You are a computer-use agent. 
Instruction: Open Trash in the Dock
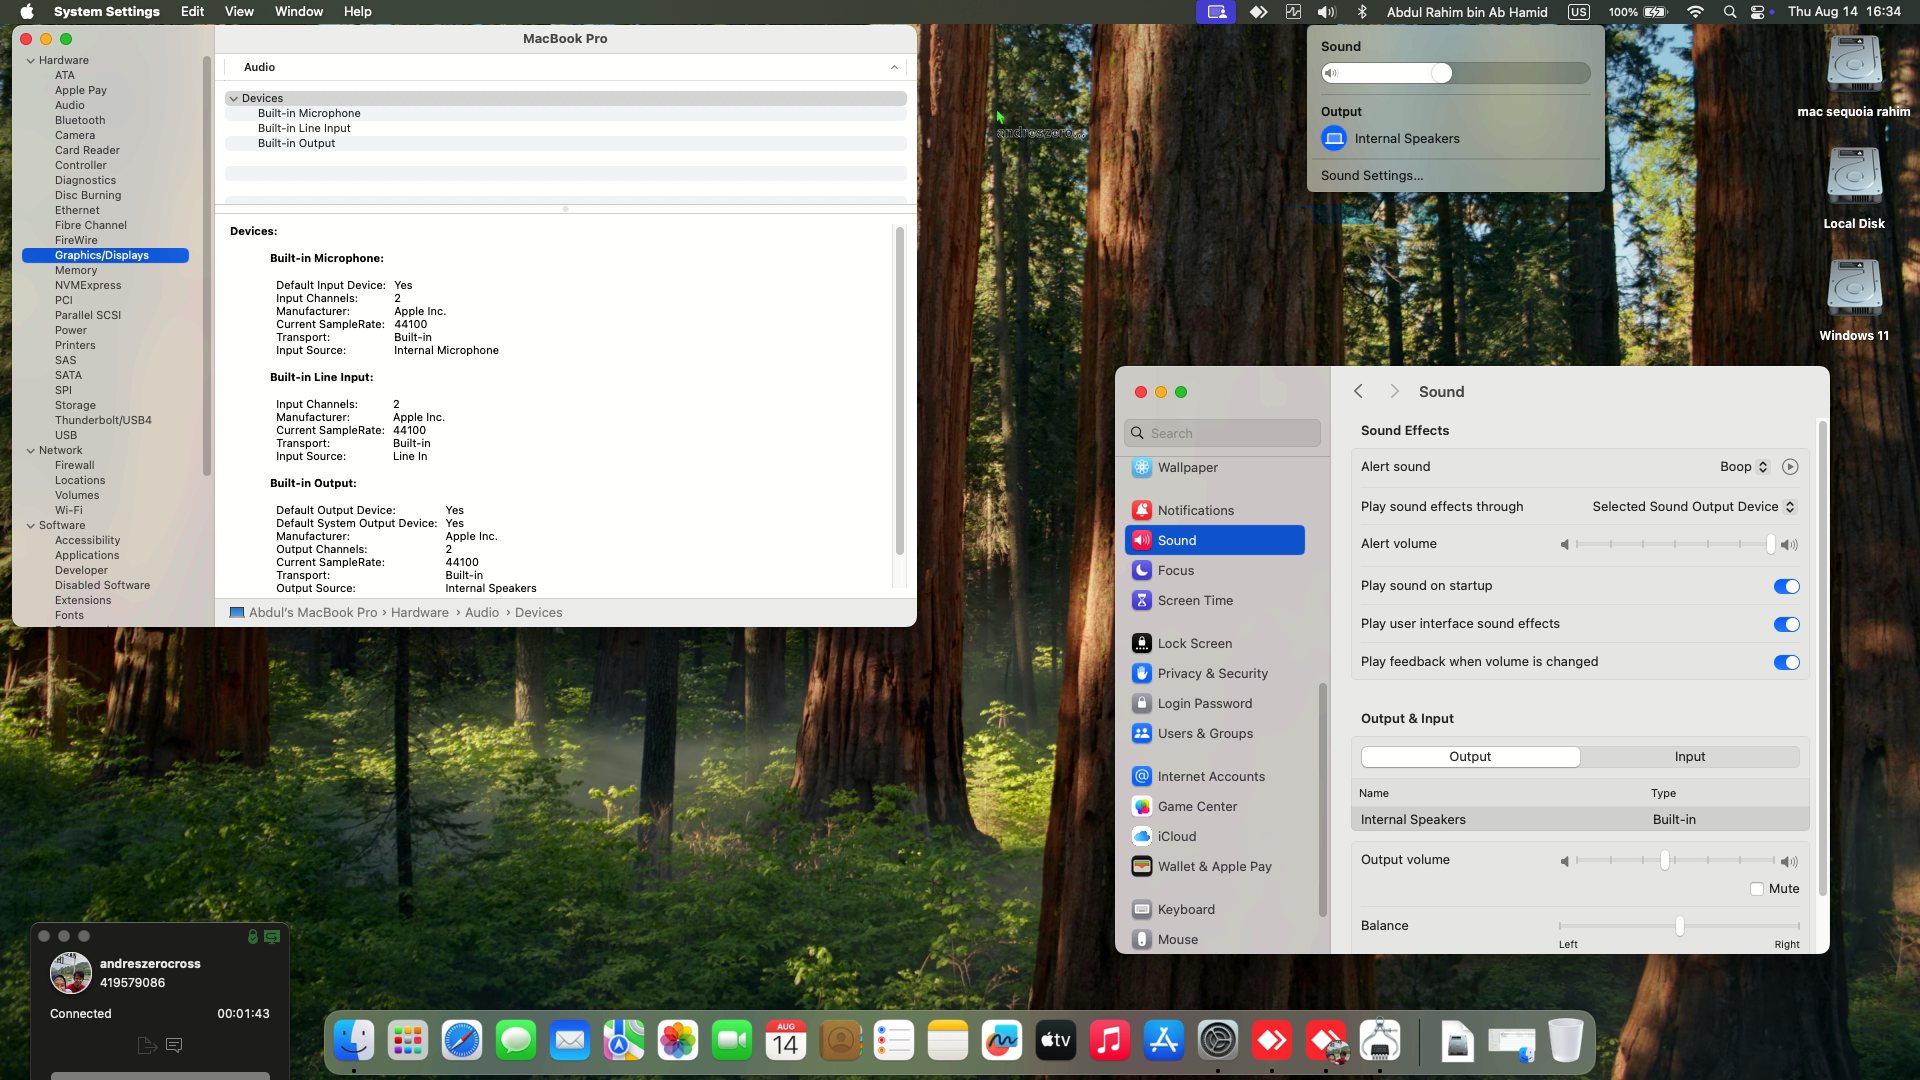click(1566, 1041)
